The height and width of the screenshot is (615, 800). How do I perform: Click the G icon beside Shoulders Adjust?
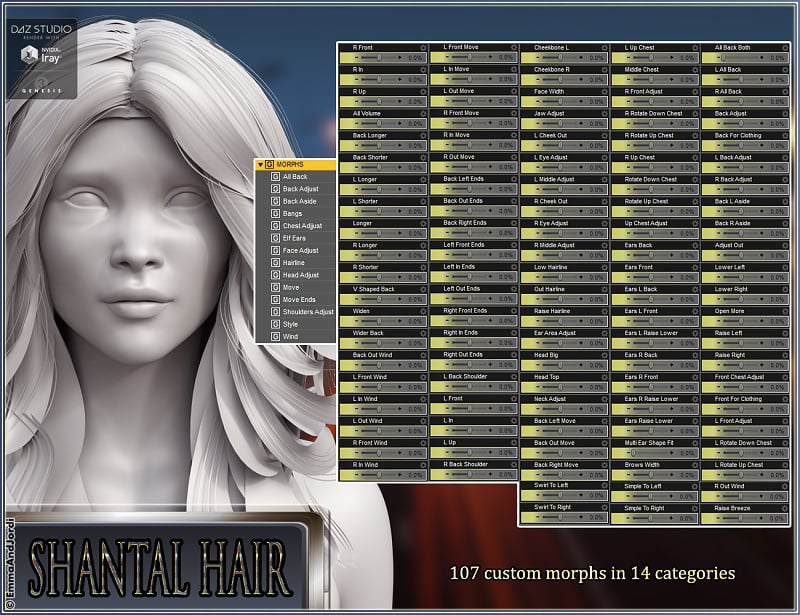tap(276, 312)
